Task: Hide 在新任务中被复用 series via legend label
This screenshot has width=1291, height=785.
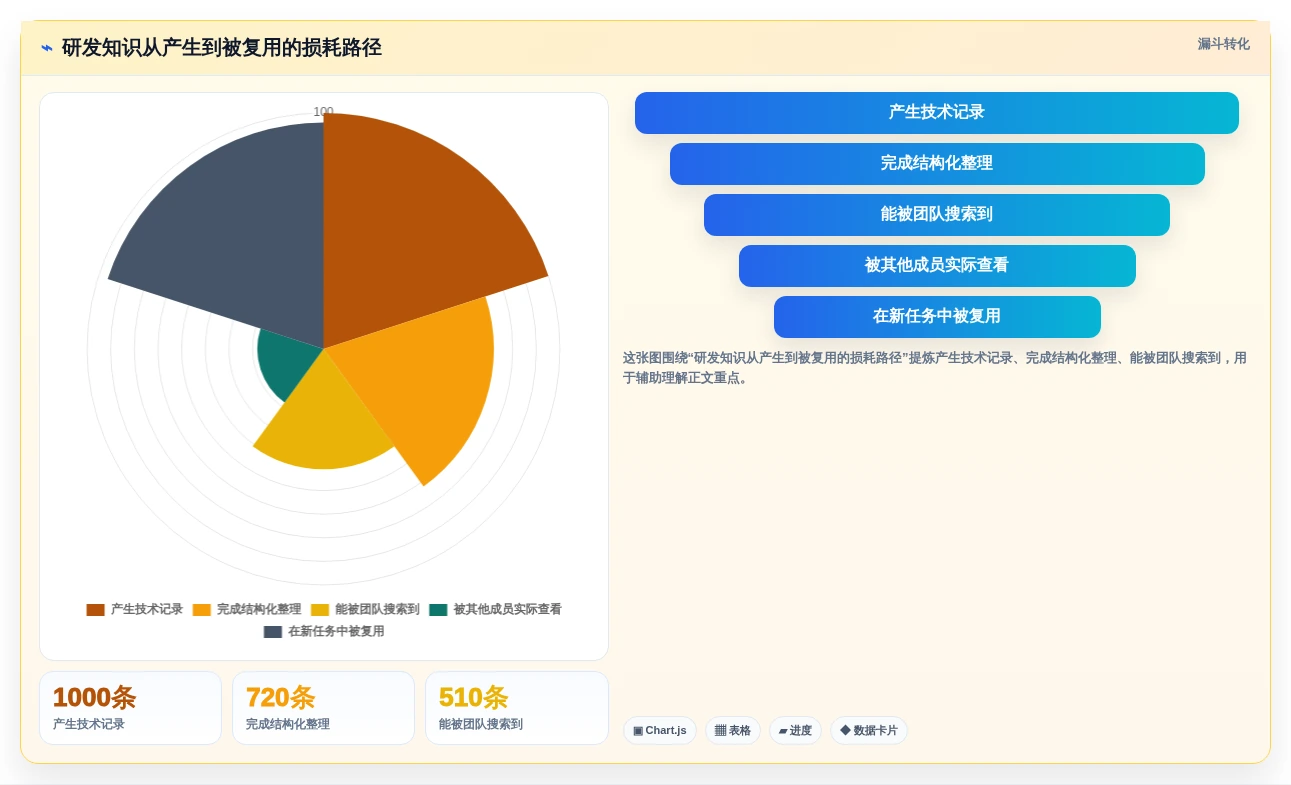Action: [336, 631]
